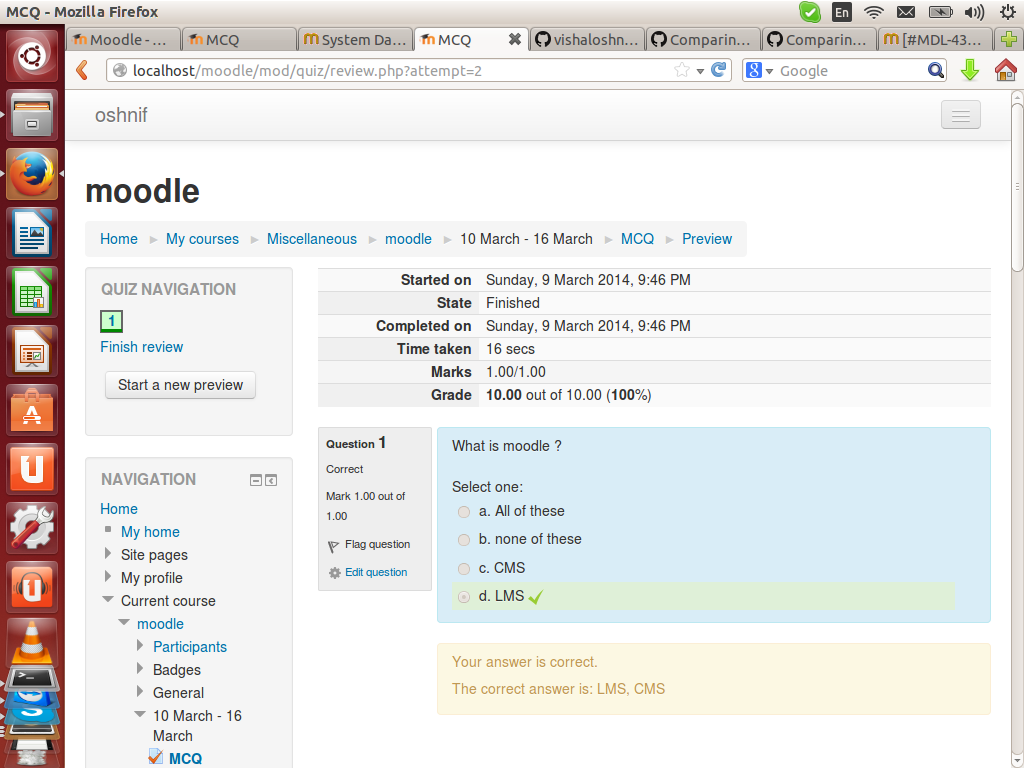Open Ubuntu Software Center launcher icon
Screen dimensions: 1024x768
[x=32, y=409]
